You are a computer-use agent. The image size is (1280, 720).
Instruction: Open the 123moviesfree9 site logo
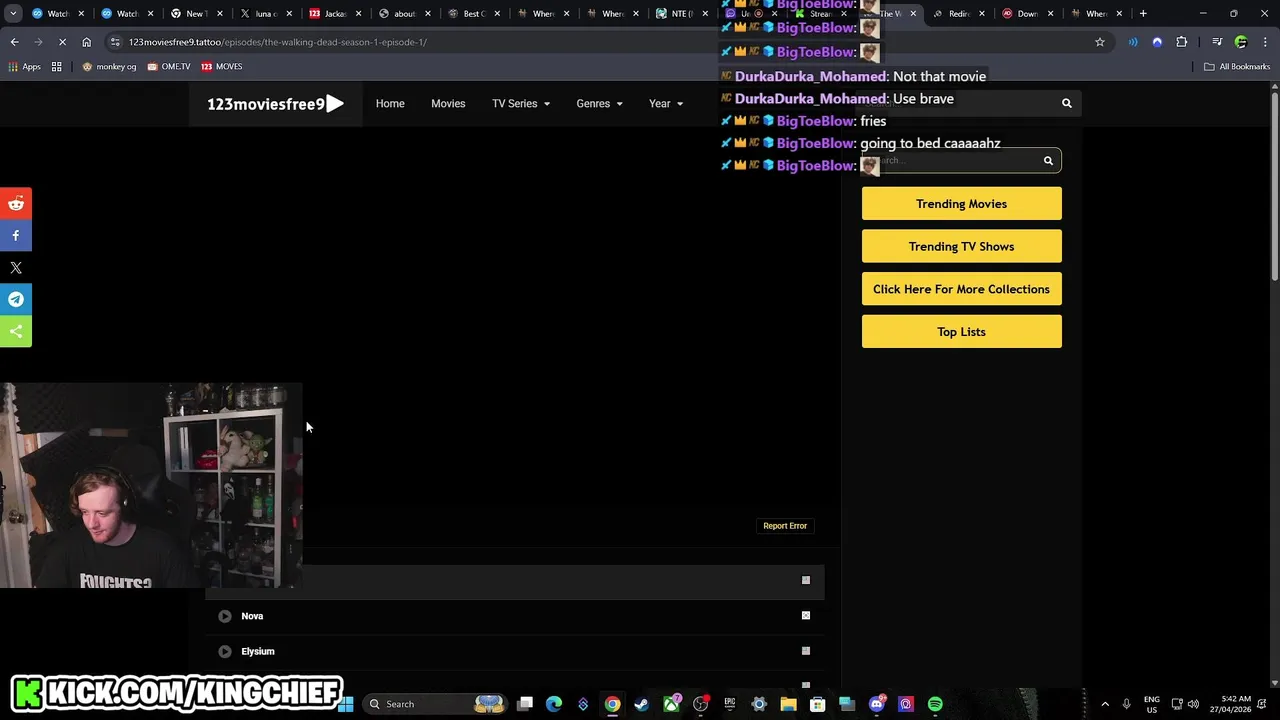click(x=275, y=104)
